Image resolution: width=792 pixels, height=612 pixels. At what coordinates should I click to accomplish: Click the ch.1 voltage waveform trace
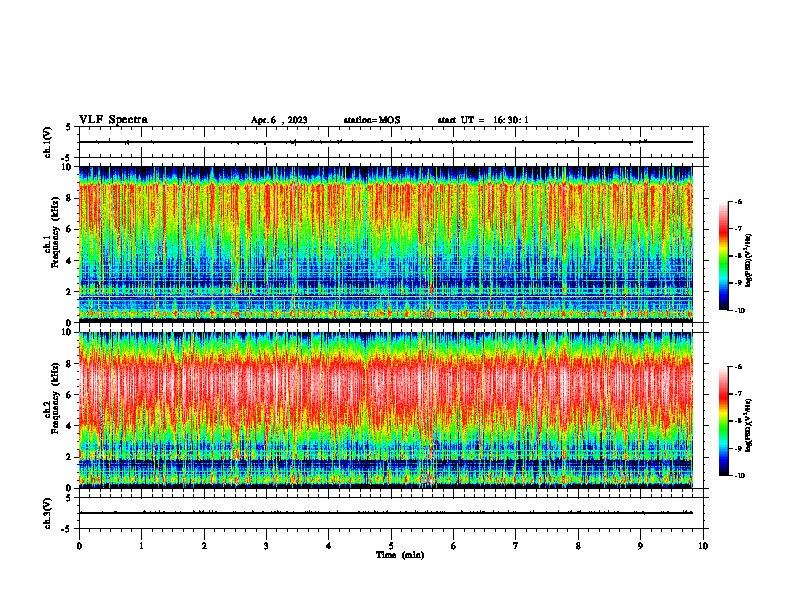tap(386, 142)
